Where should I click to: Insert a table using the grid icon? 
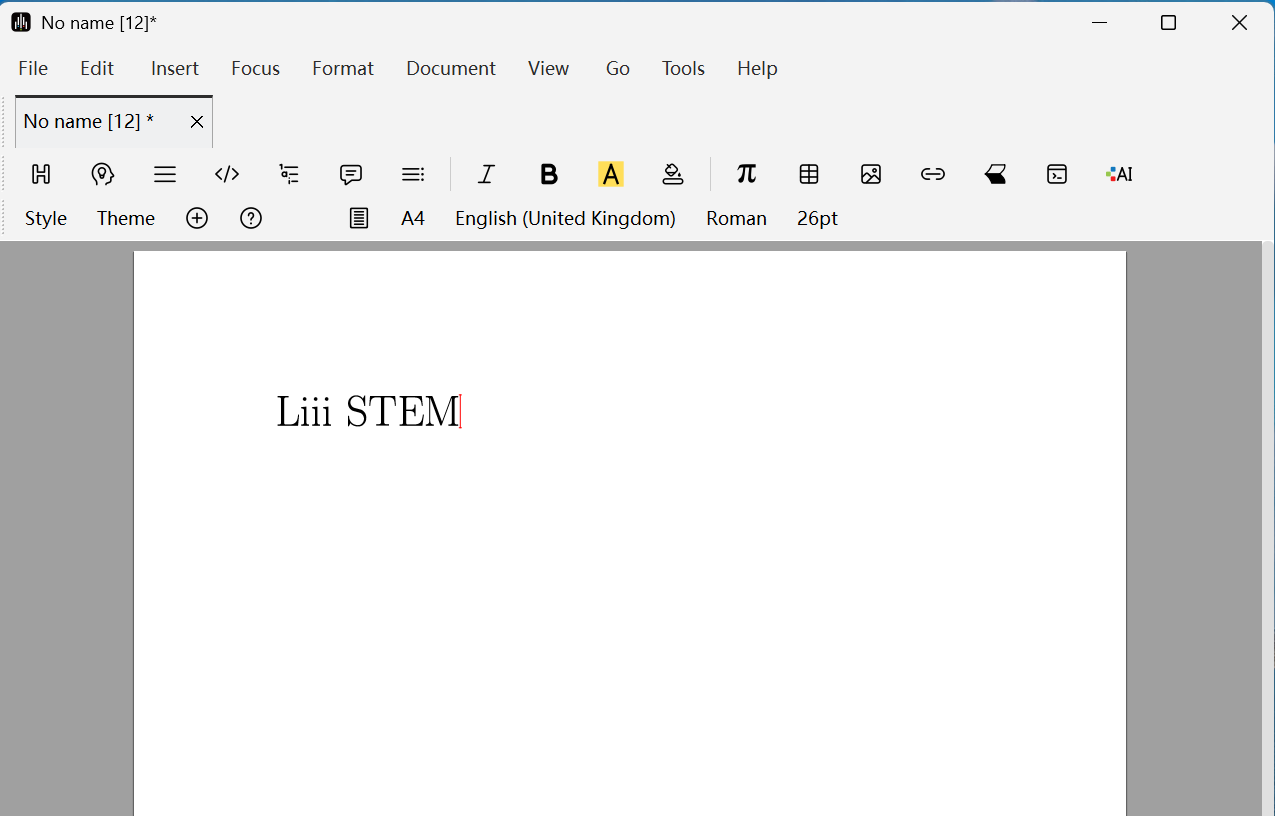[809, 174]
